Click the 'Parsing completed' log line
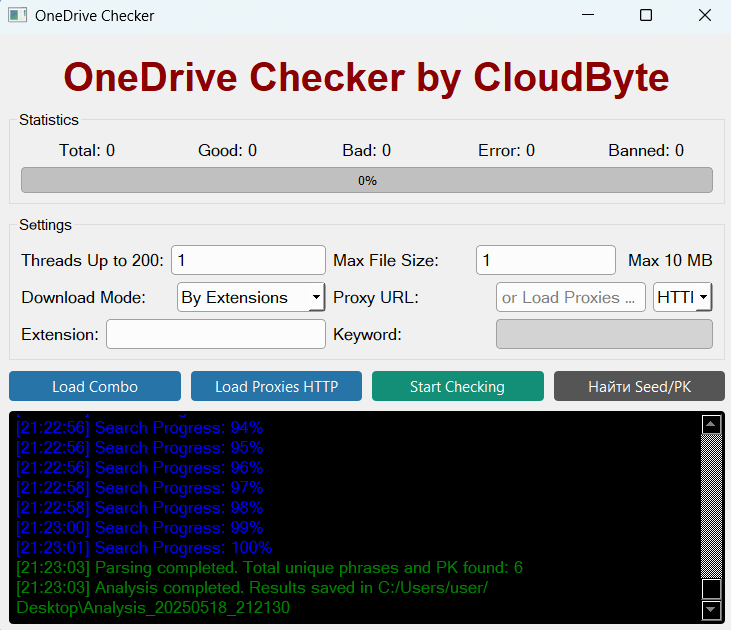Screen dimensions: 731x630 [269, 568]
